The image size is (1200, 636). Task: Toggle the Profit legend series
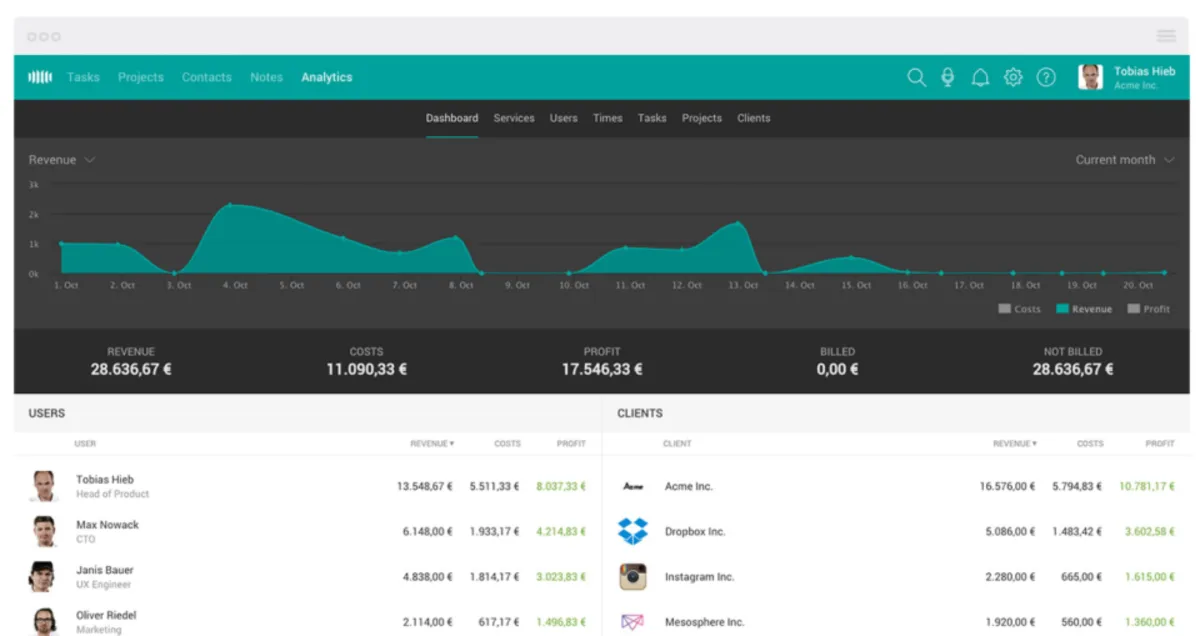1148,309
